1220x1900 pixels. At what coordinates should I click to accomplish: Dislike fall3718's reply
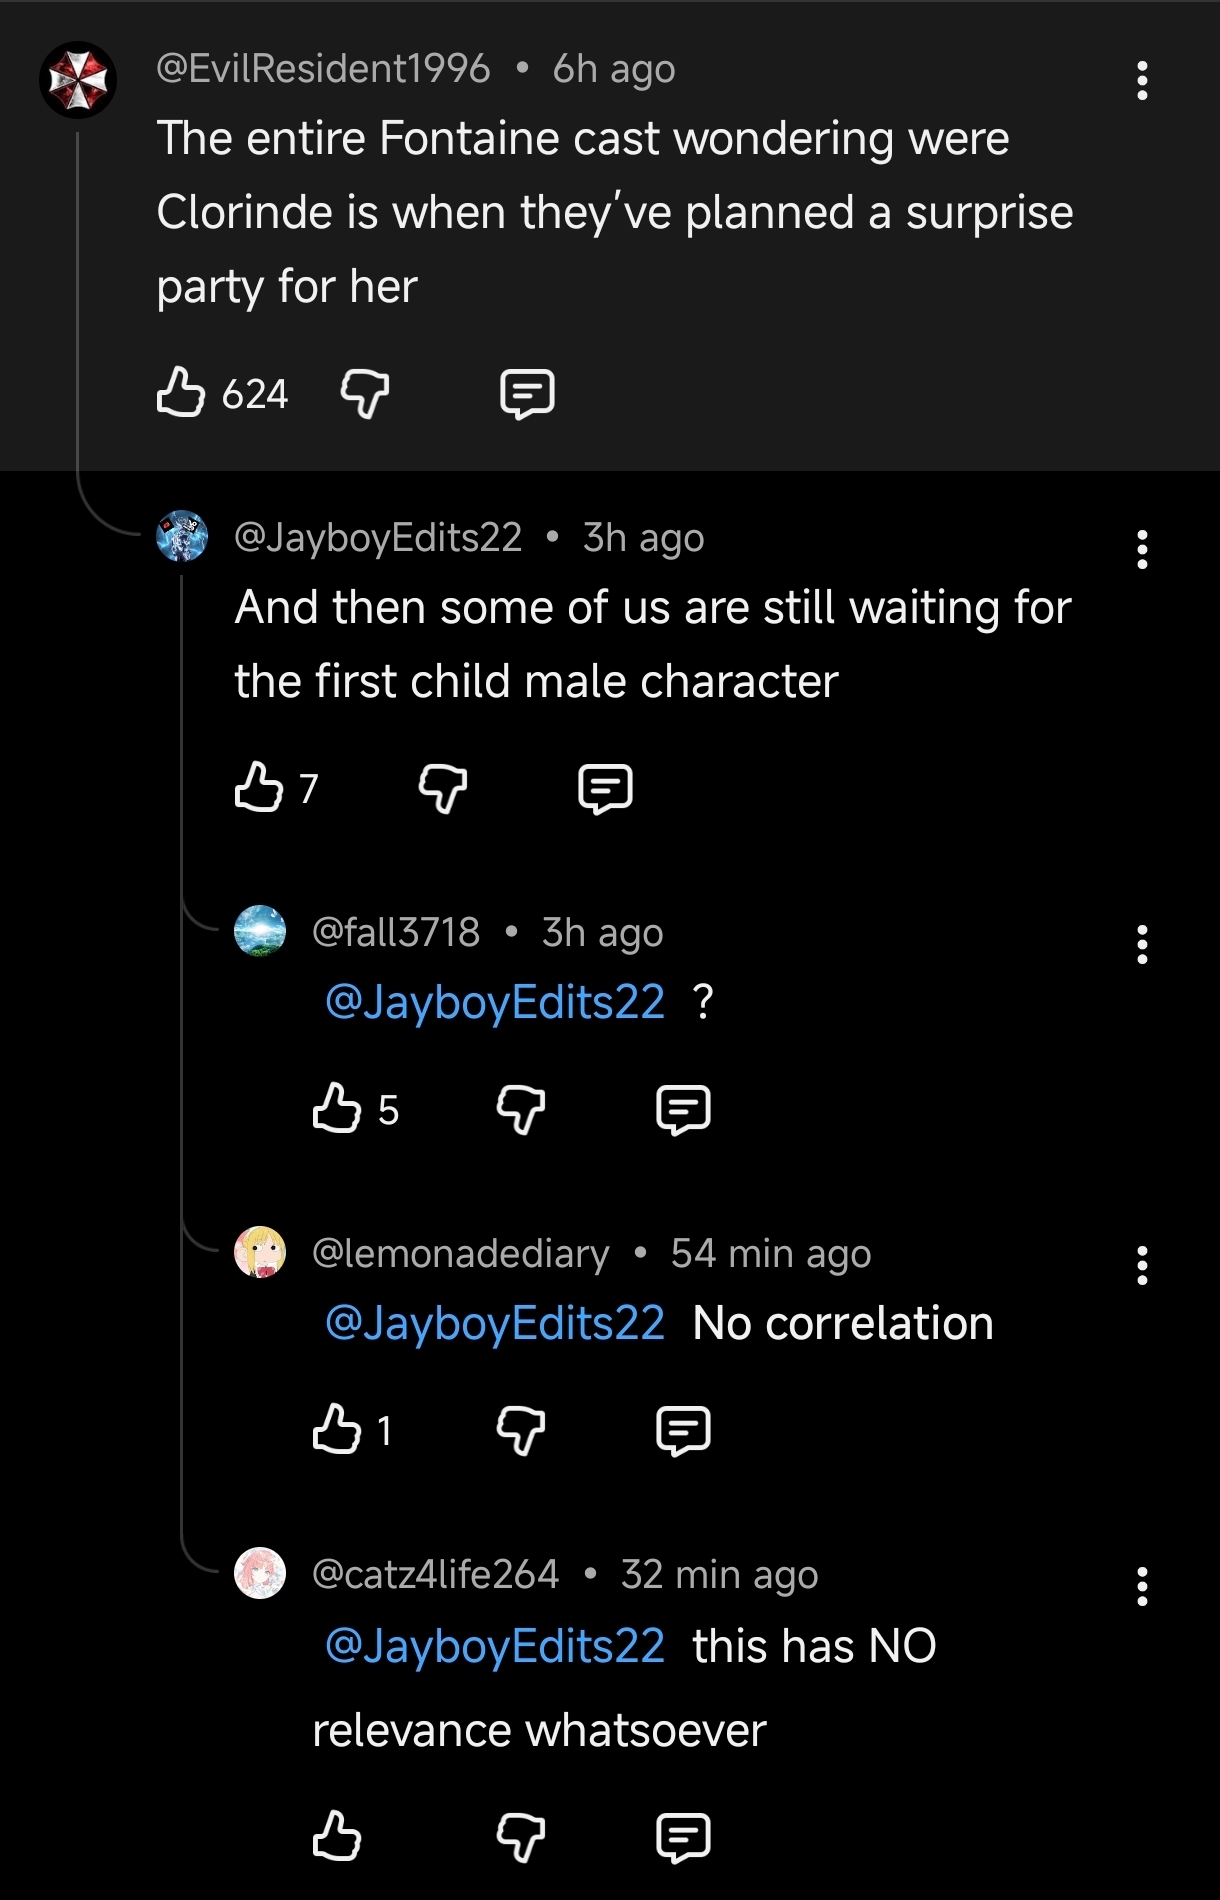tap(521, 1109)
